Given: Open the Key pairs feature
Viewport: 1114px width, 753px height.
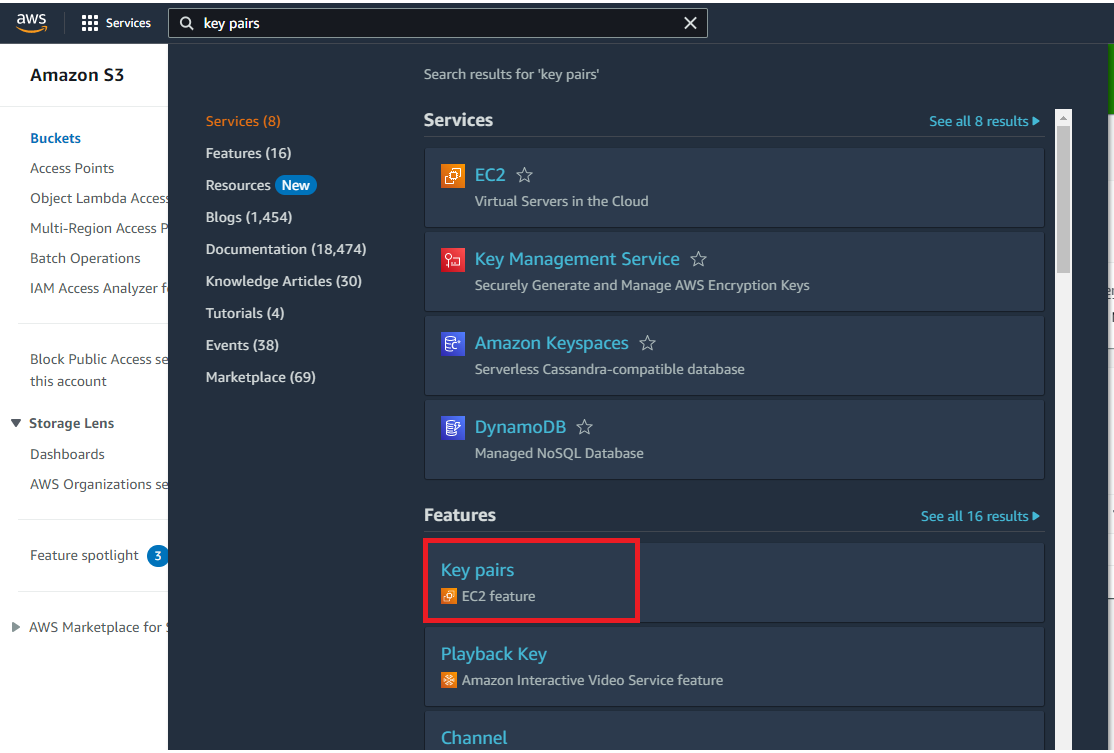Looking at the screenshot, I should coord(477,570).
